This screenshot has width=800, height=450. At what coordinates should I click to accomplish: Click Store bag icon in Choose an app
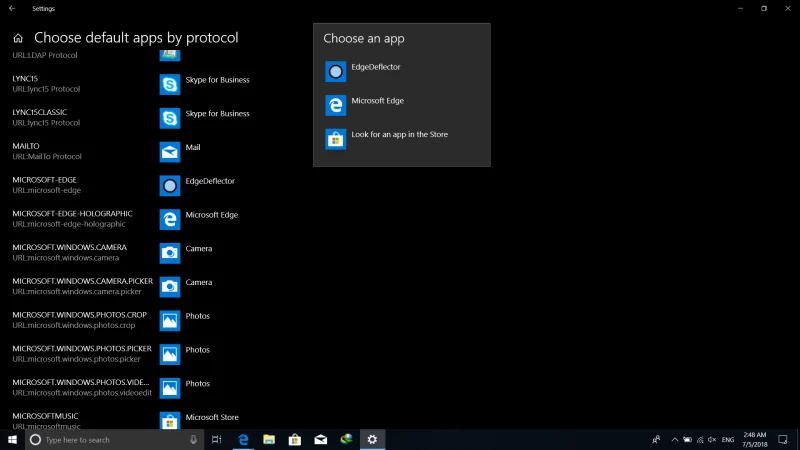336,139
